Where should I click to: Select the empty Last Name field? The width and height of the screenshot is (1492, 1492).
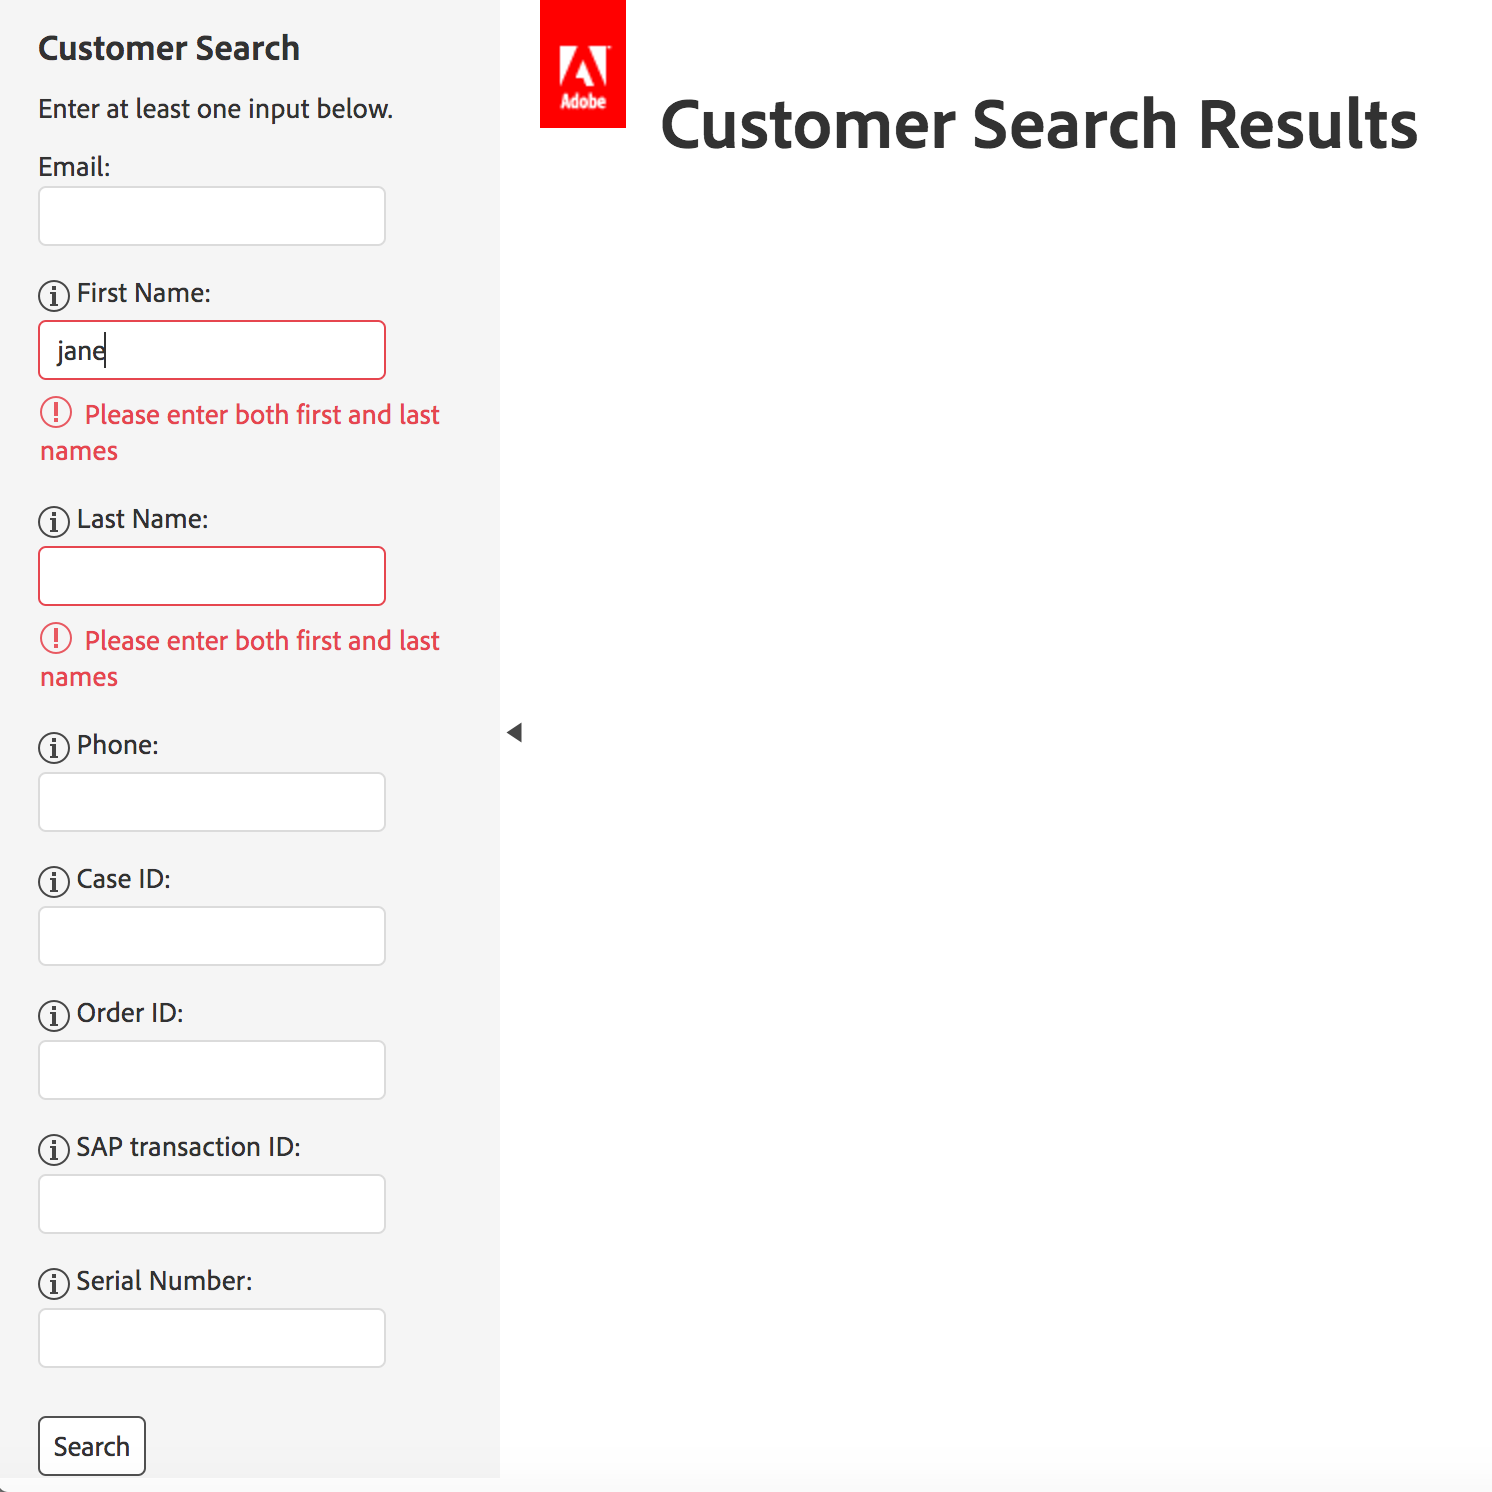coord(212,576)
